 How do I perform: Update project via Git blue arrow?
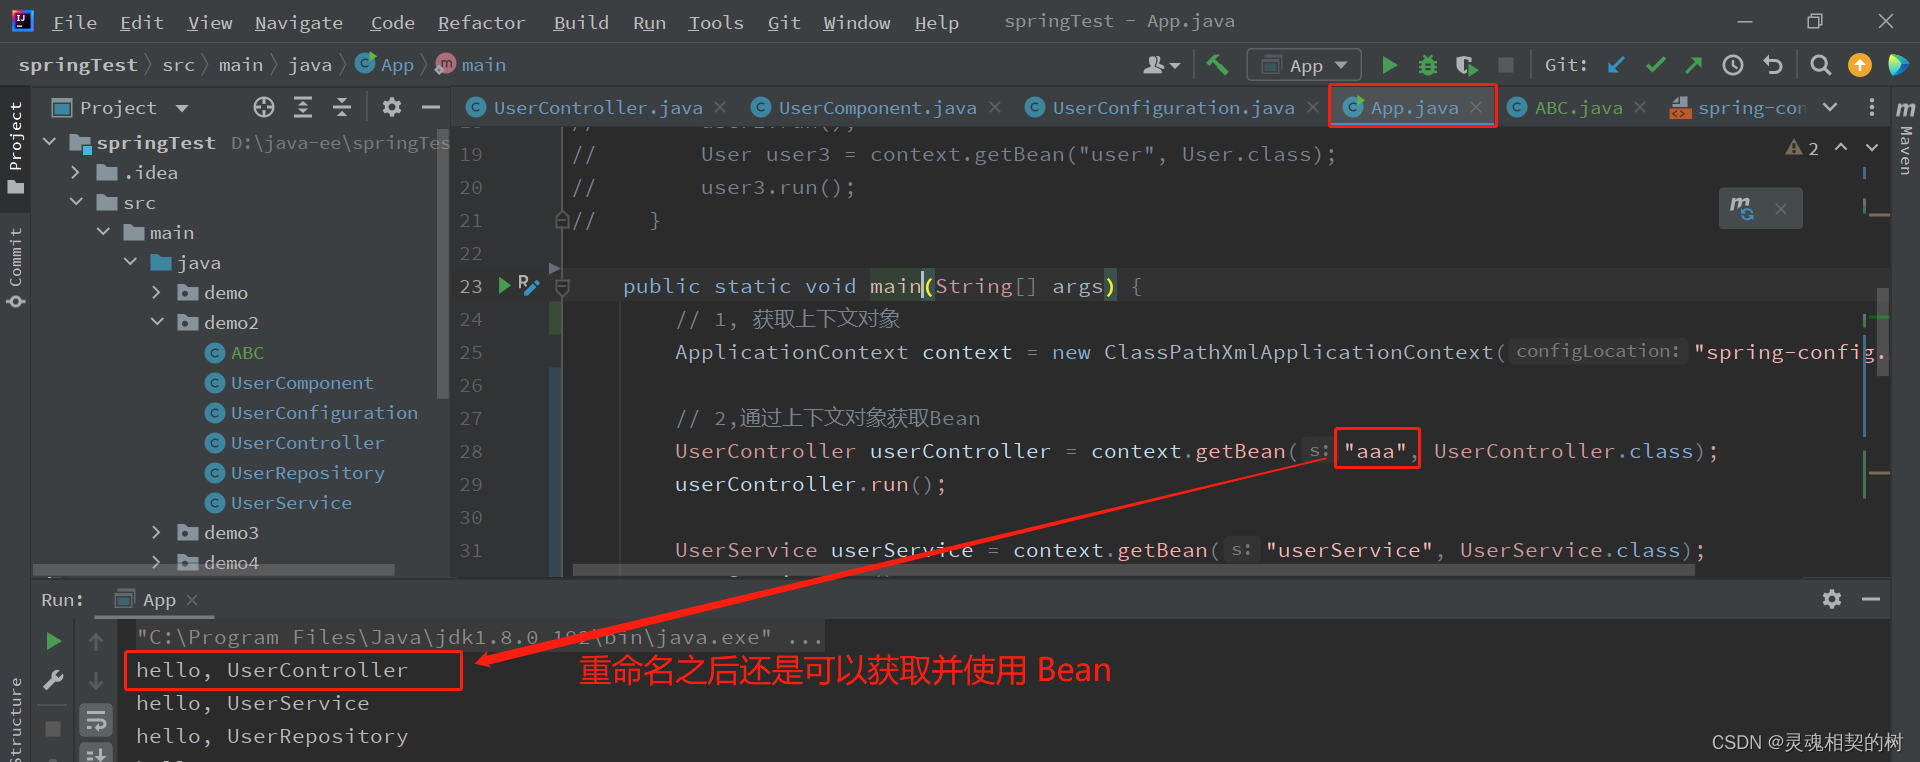coord(1616,65)
